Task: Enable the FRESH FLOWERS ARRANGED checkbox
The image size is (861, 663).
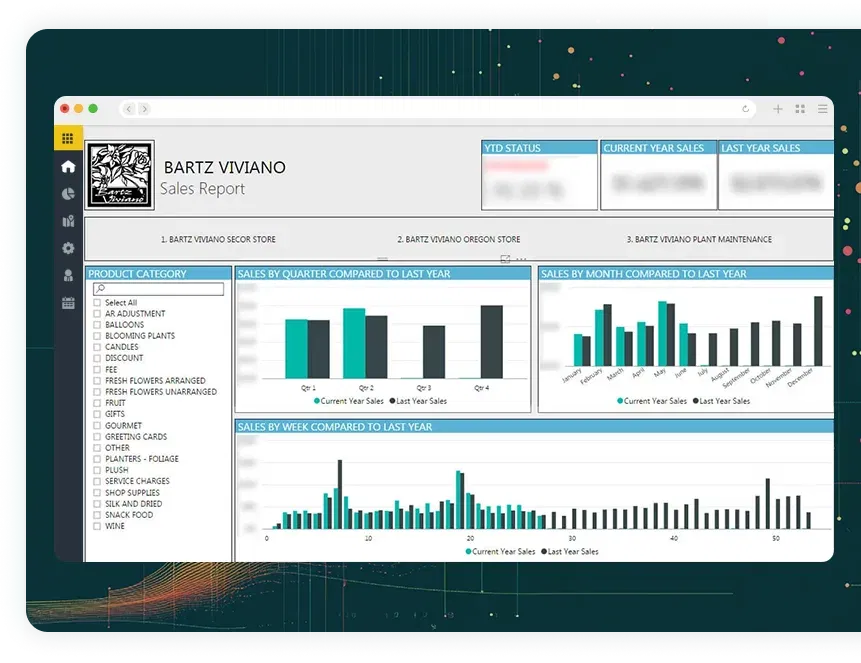Action: pyautogui.click(x=97, y=381)
